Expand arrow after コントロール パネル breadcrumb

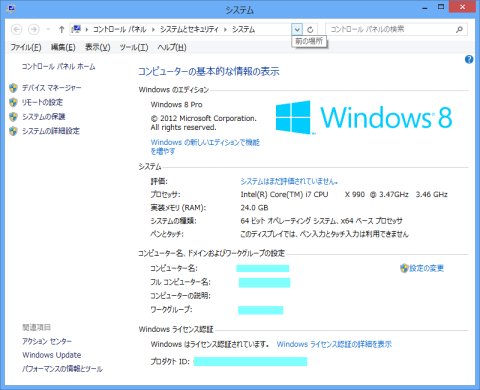pyautogui.click(x=153, y=30)
